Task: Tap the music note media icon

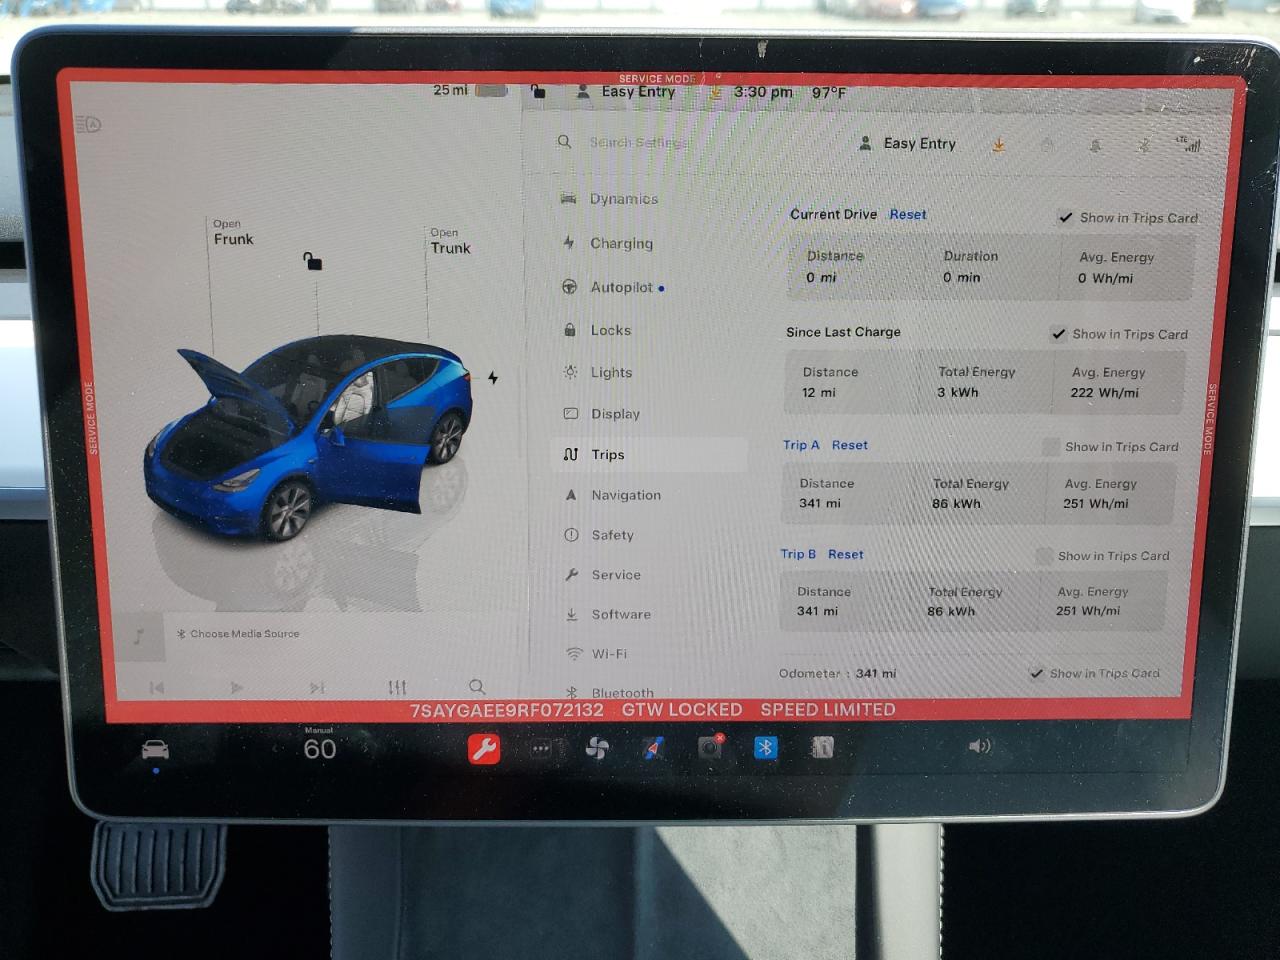Action: (x=139, y=637)
